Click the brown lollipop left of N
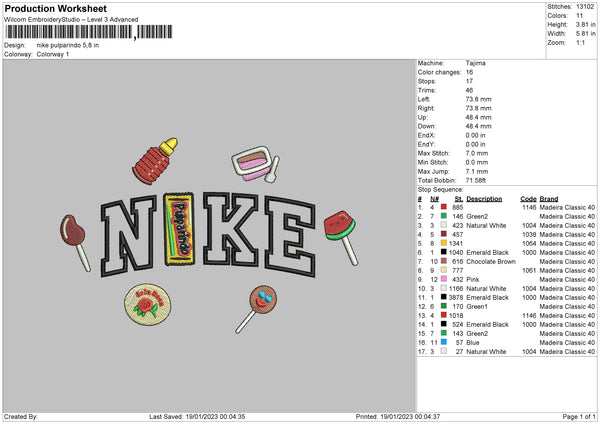 pyautogui.click(x=75, y=243)
